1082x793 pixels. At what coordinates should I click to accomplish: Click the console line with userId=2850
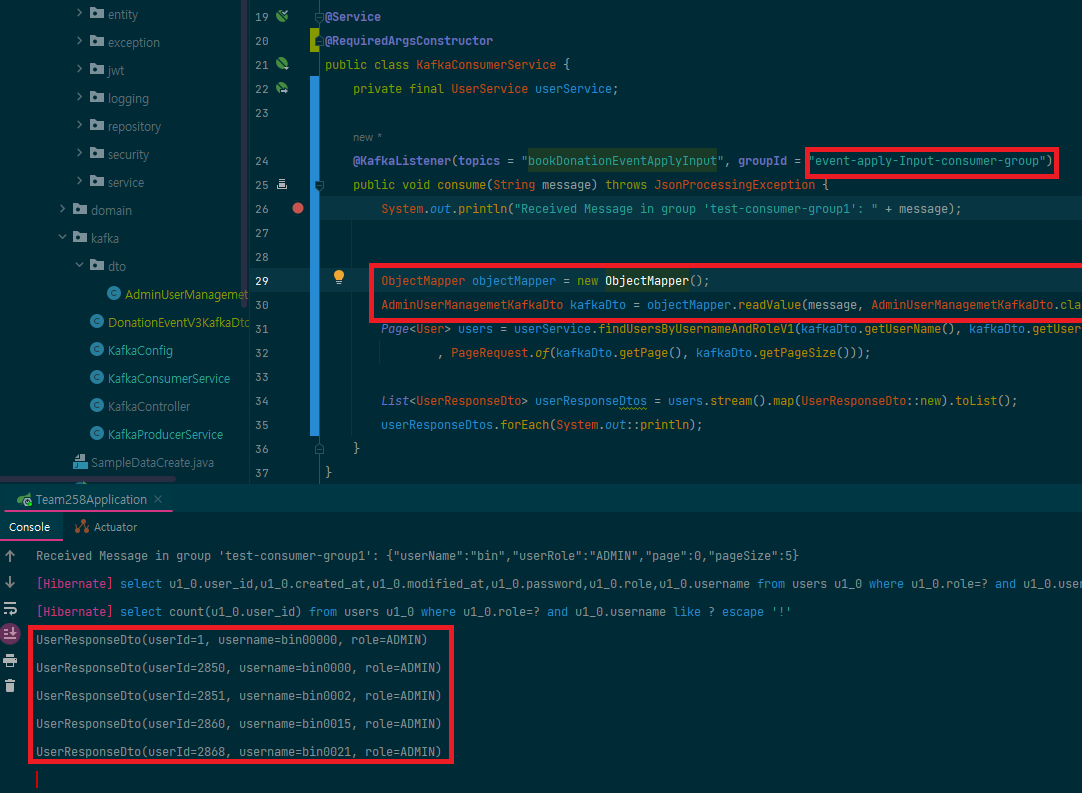coord(238,667)
